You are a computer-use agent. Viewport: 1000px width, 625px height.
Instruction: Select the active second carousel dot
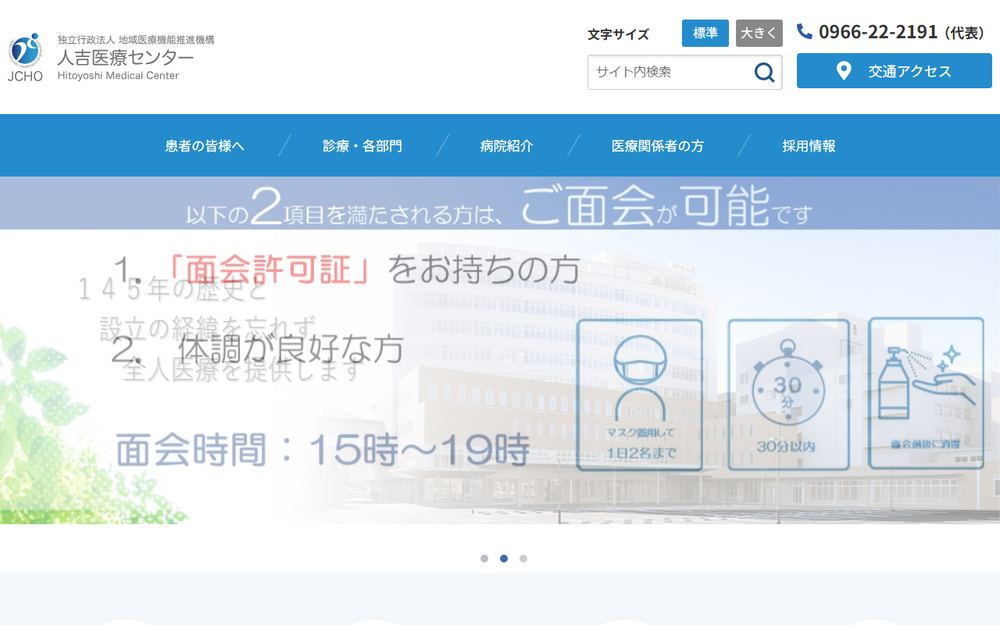click(504, 559)
